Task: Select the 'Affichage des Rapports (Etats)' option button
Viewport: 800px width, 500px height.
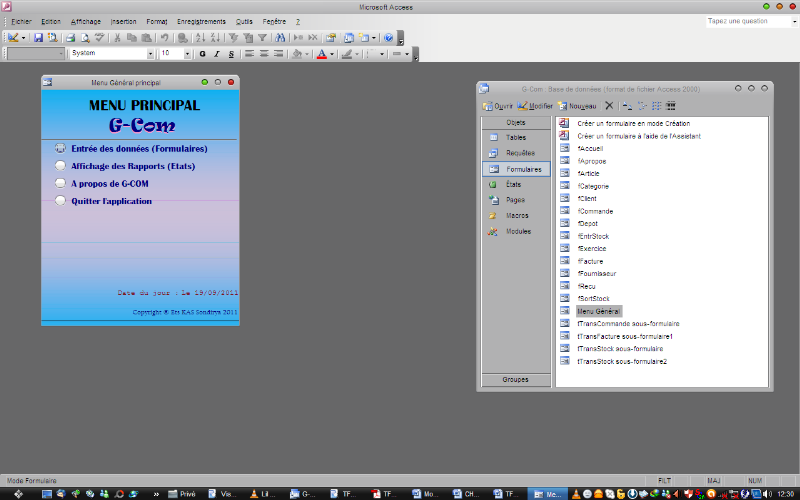Action: click(x=61, y=166)
